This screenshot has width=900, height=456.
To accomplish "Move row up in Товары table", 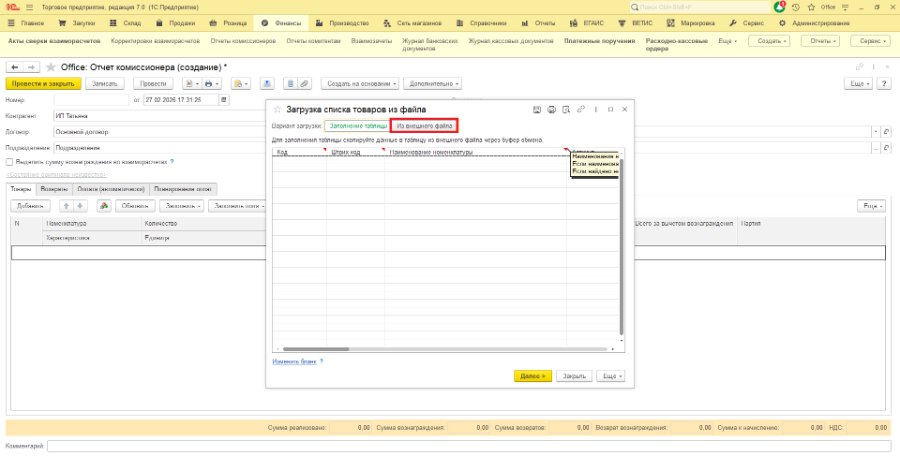I will pyautogui.click(x=66, y=206).
